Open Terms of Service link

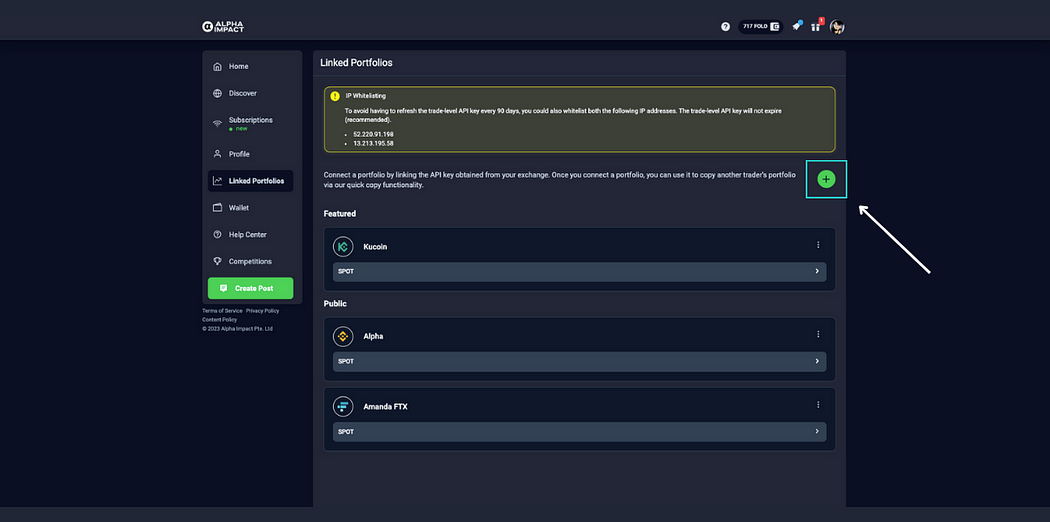pyautogui.click(x=222, y=311)
